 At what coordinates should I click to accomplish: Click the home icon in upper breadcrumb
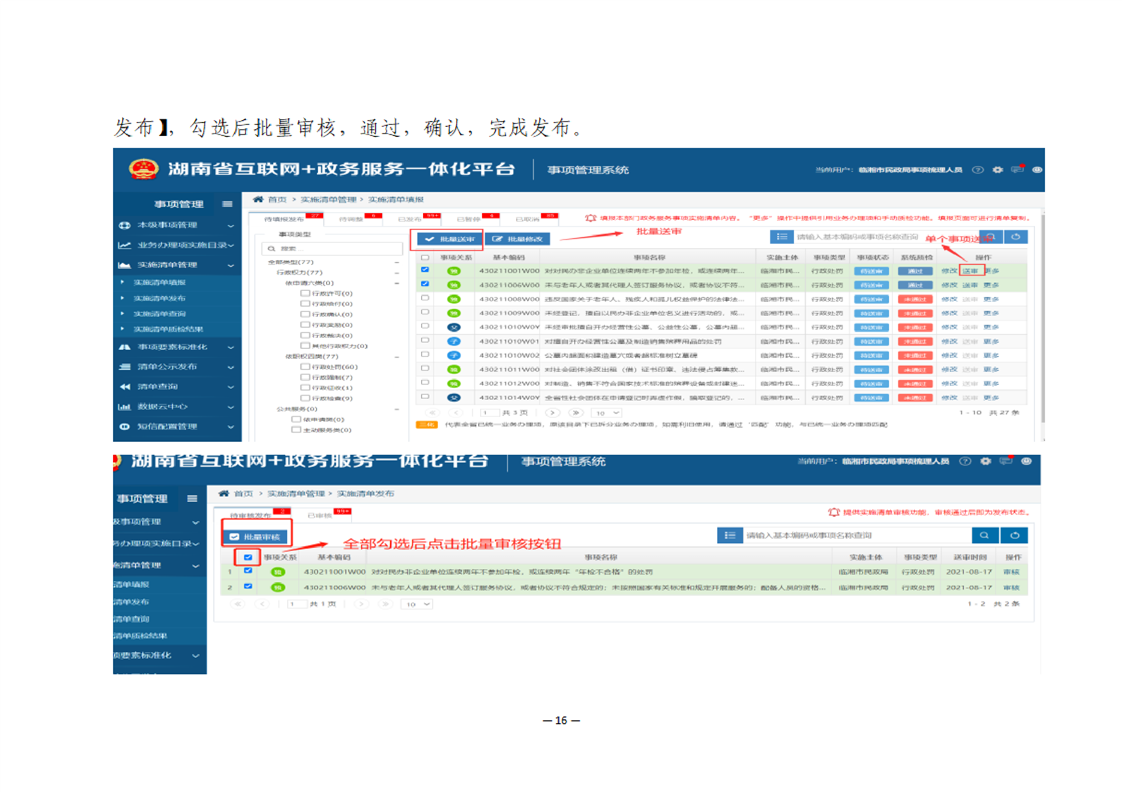point(258,200)
